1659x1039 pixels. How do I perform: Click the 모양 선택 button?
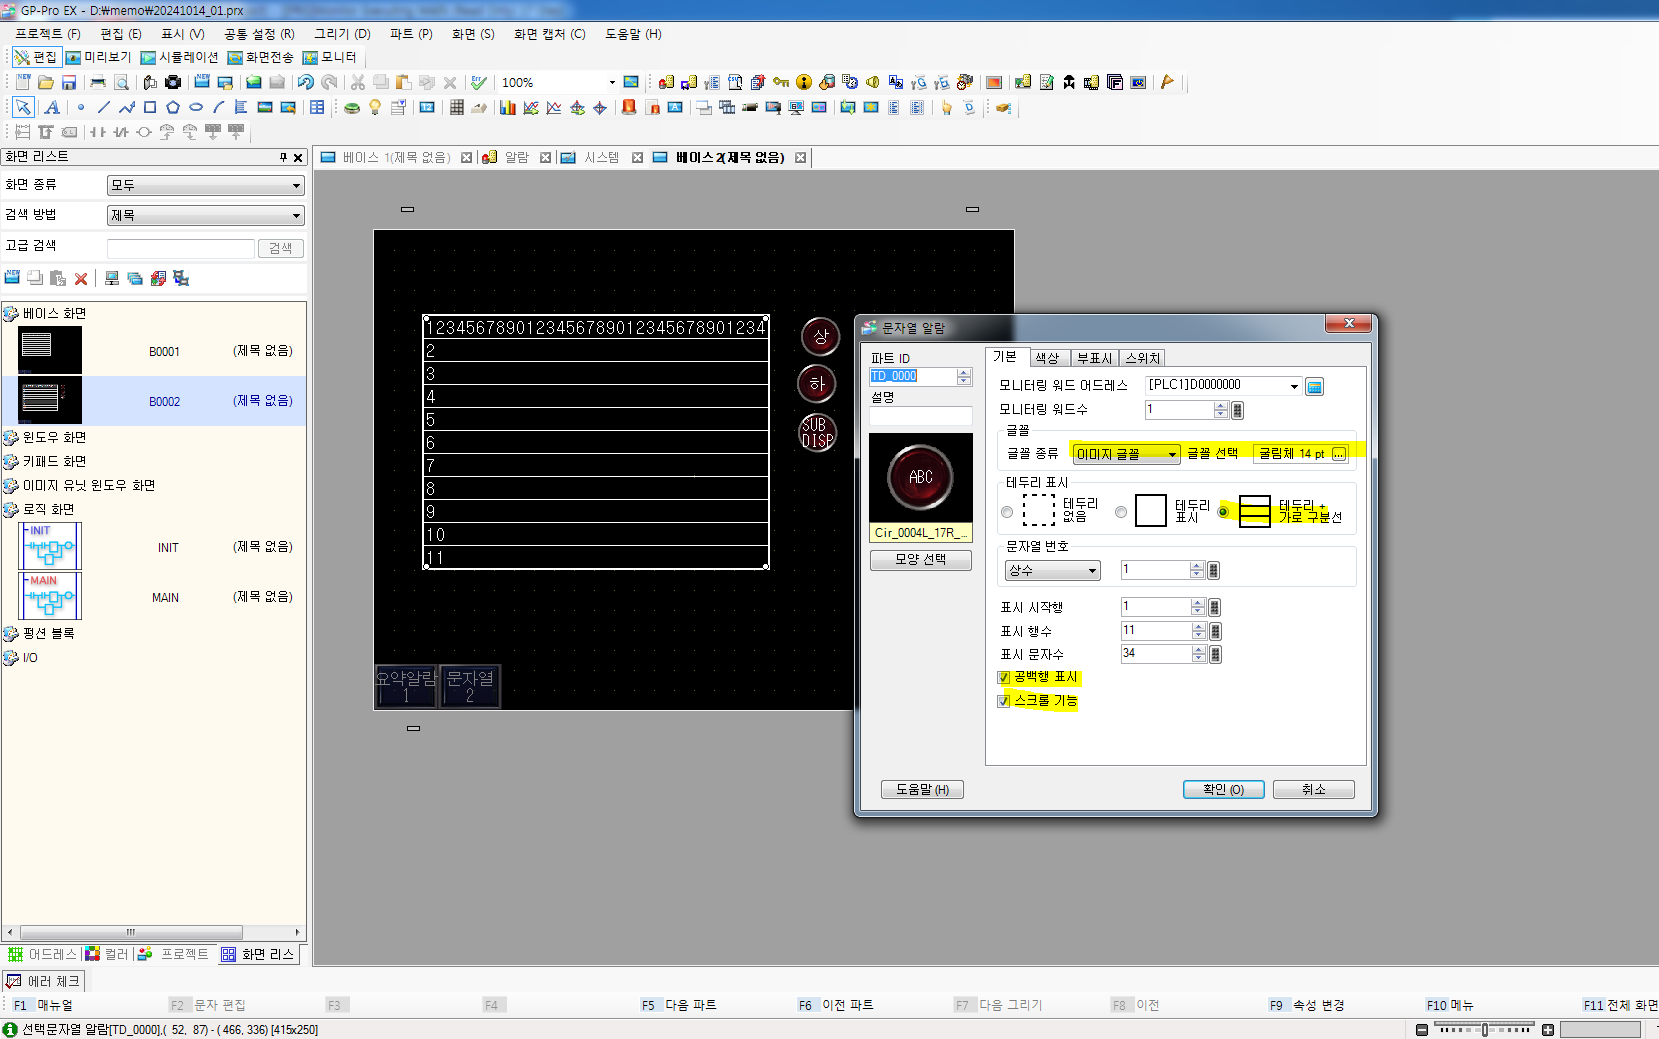(920, 560)
